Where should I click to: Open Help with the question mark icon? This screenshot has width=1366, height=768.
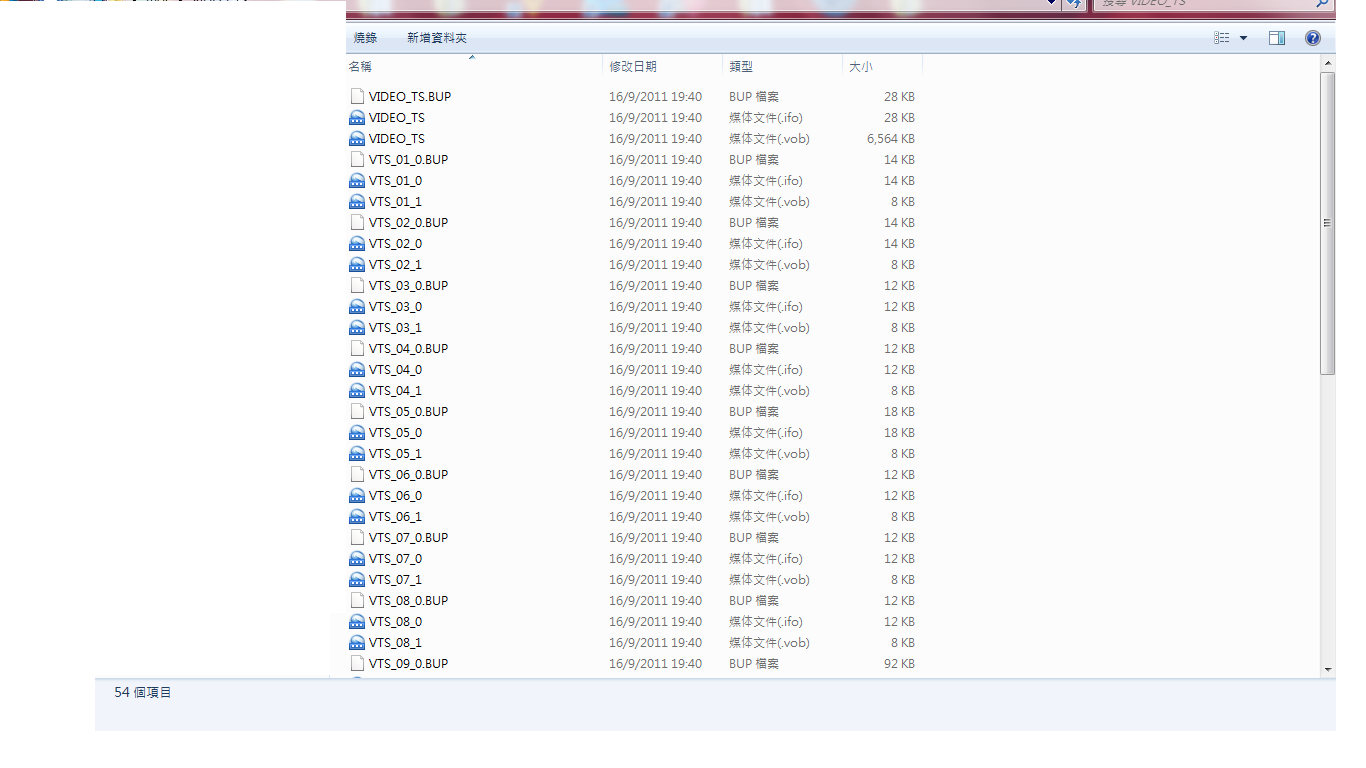pos(1313,38)
